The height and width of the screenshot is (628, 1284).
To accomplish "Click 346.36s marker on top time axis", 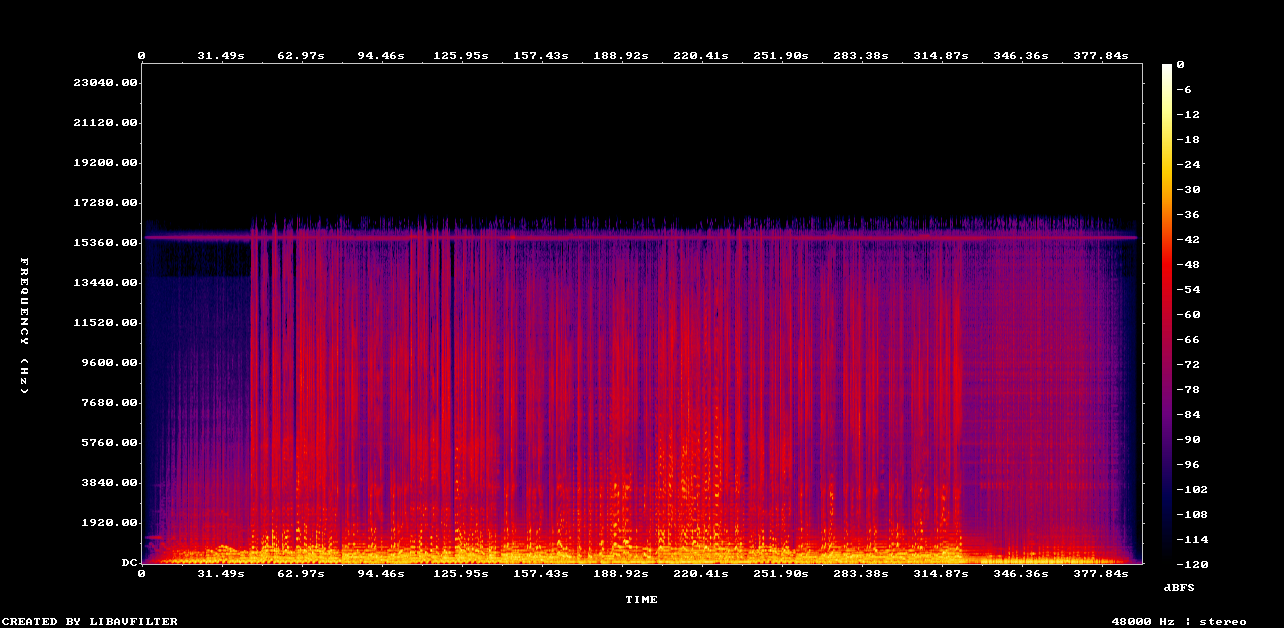I will [x=1020, y=56].
